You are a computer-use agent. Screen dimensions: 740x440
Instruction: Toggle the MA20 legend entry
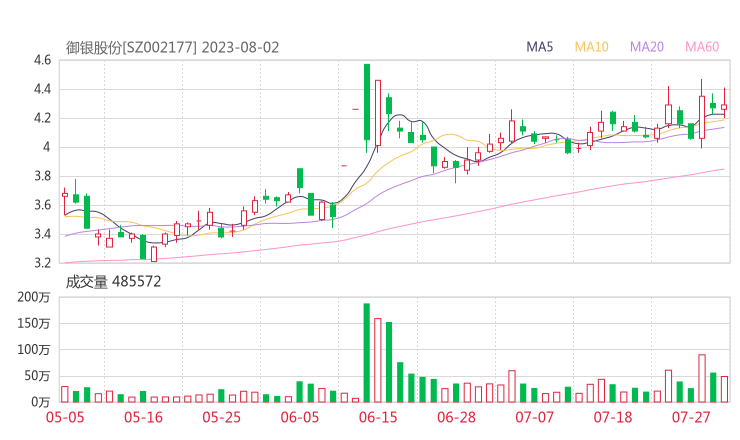(647, 47)
